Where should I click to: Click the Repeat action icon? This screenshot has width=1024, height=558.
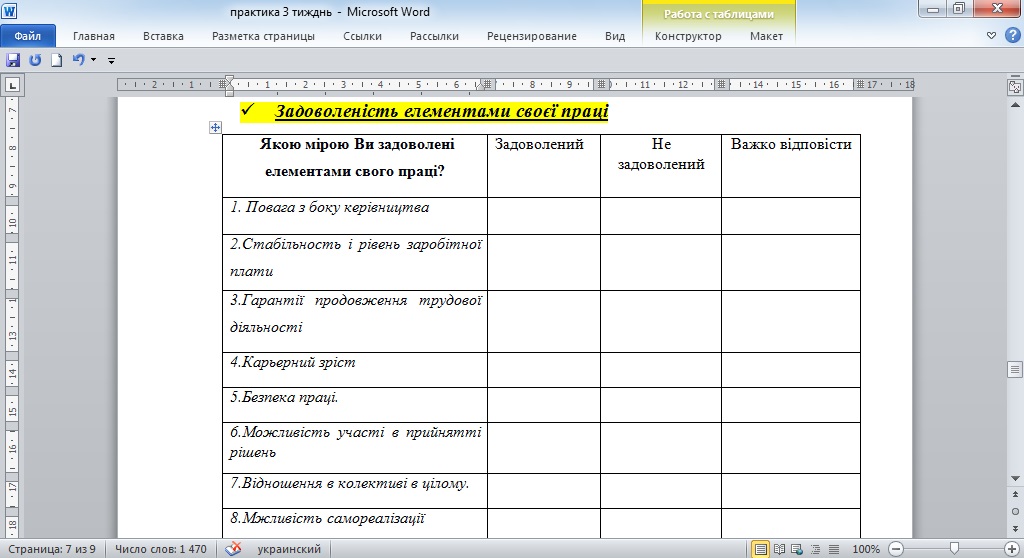[35, 60]
